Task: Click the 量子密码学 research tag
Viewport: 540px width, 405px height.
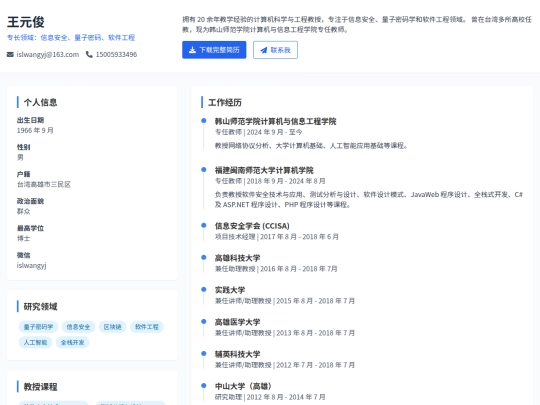Action: [x=39, y=327]
